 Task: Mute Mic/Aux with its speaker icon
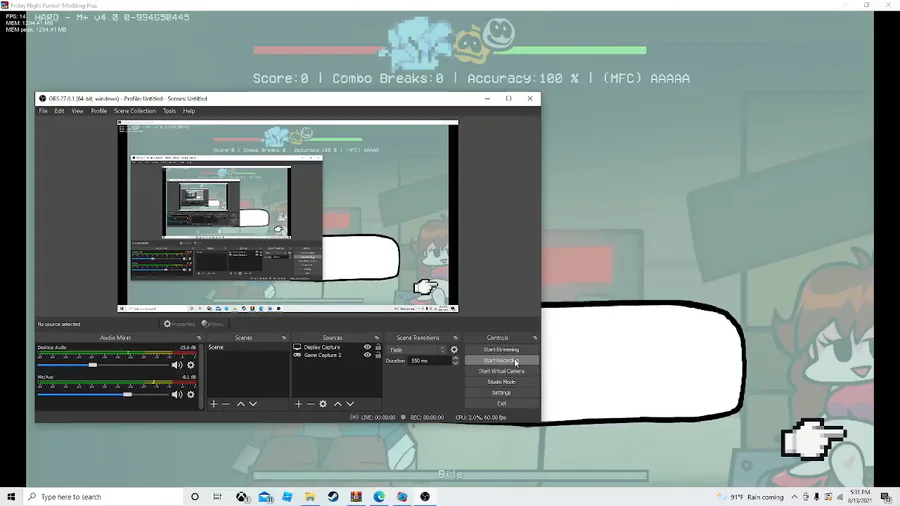coord(177,395)
